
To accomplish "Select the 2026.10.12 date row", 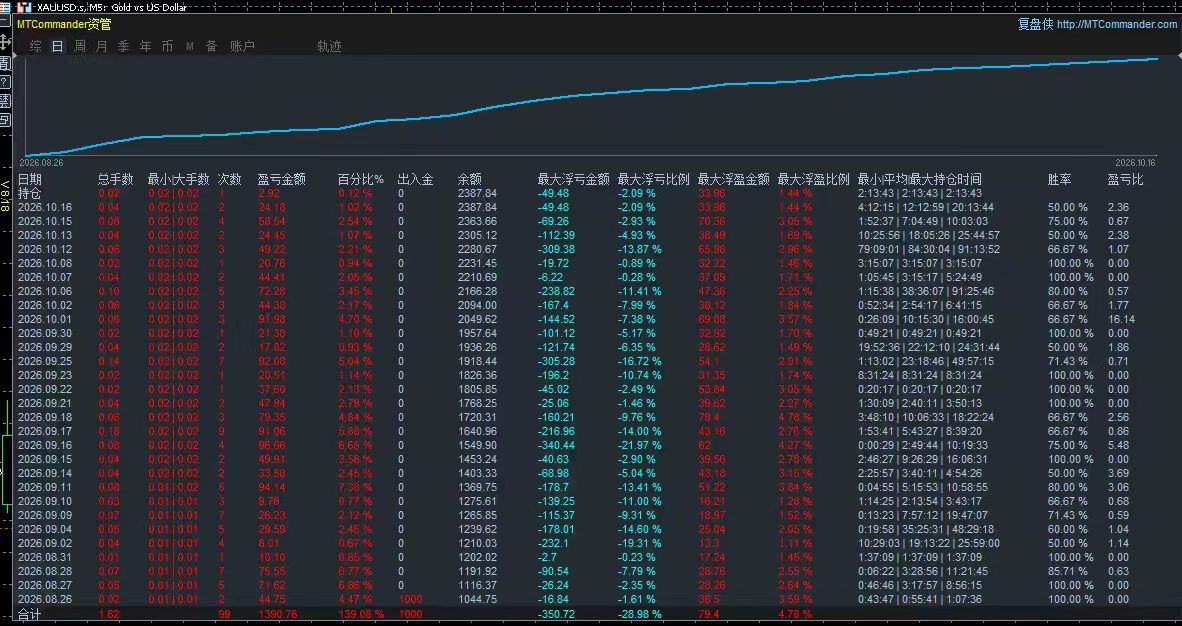I will point(45,249).
